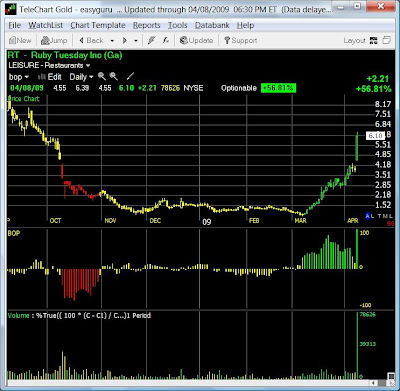Click the DEC month marker
The height and width of the screenshot is (391, 400).
pyautogui.click(x=155, y=221)
